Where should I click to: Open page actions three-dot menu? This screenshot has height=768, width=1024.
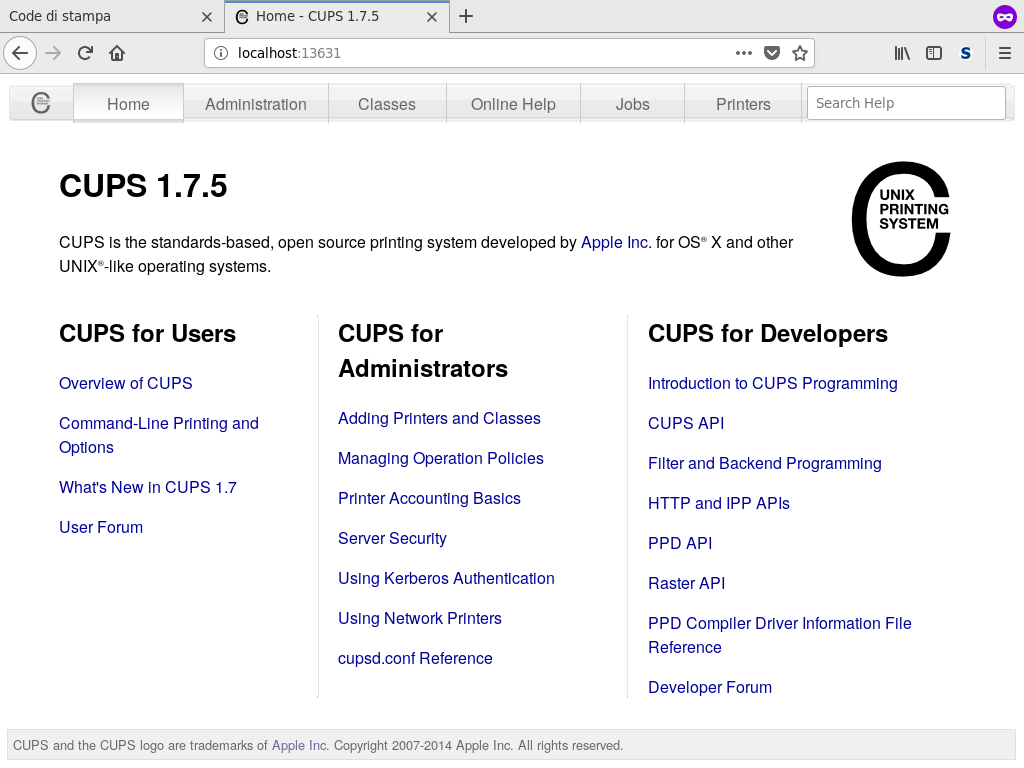(x=743, y=53)
